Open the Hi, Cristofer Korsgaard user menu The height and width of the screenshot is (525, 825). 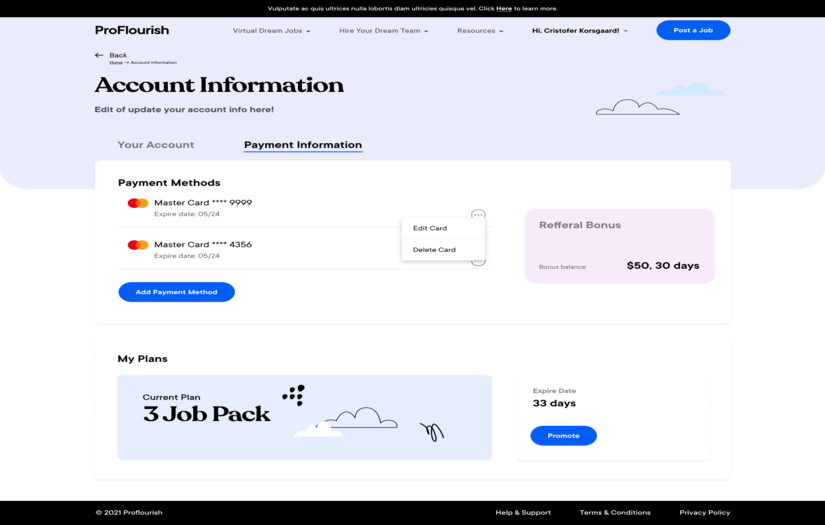point(579,31)
